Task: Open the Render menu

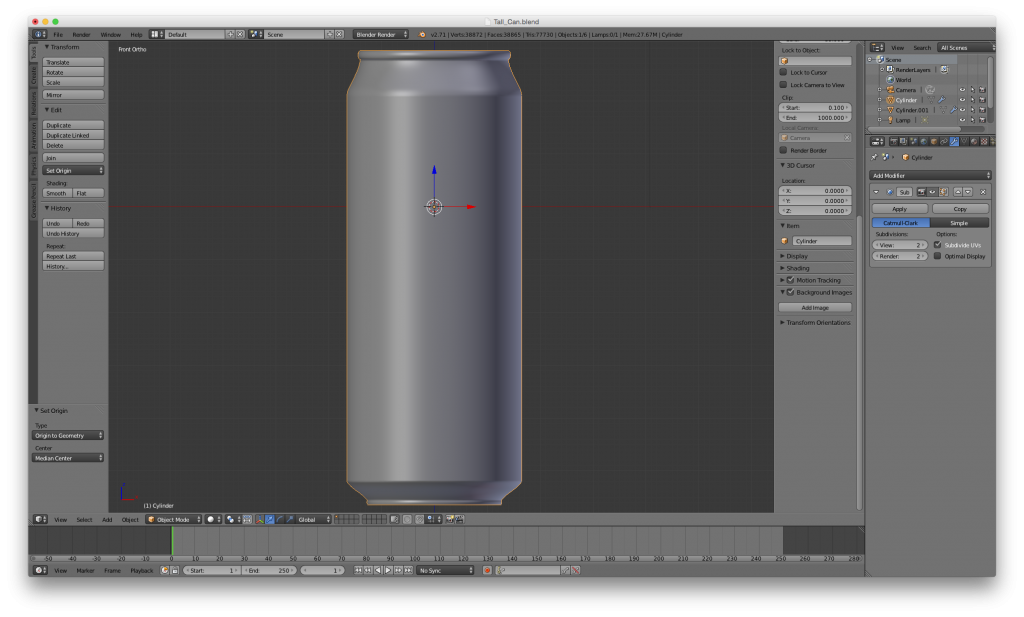Action: (x=81, y=34)
